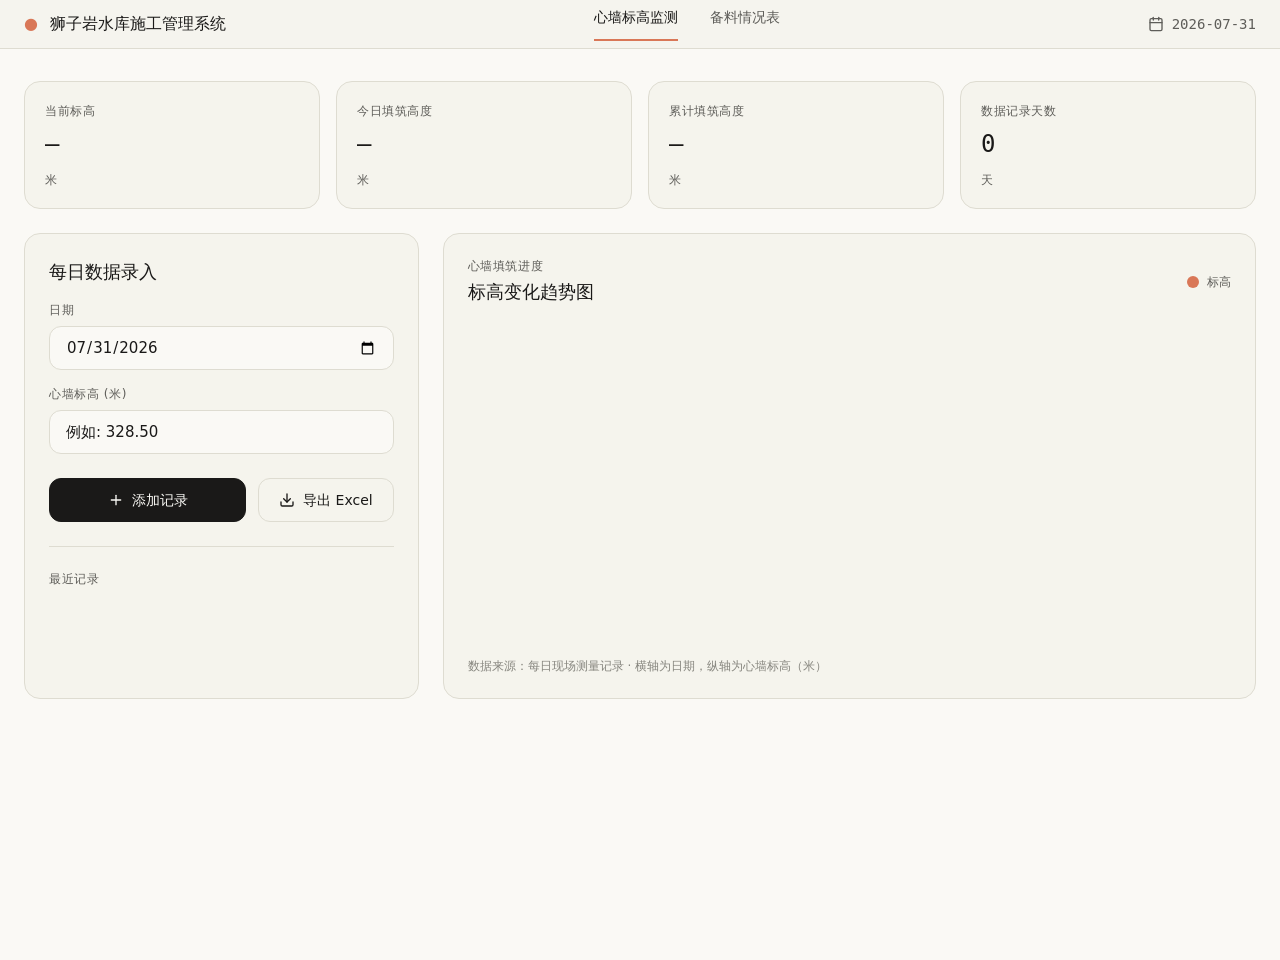Click the orange 标高 legend dot
The height and width of the screenshot is (960, 1280).
[x=1193, y=282]
